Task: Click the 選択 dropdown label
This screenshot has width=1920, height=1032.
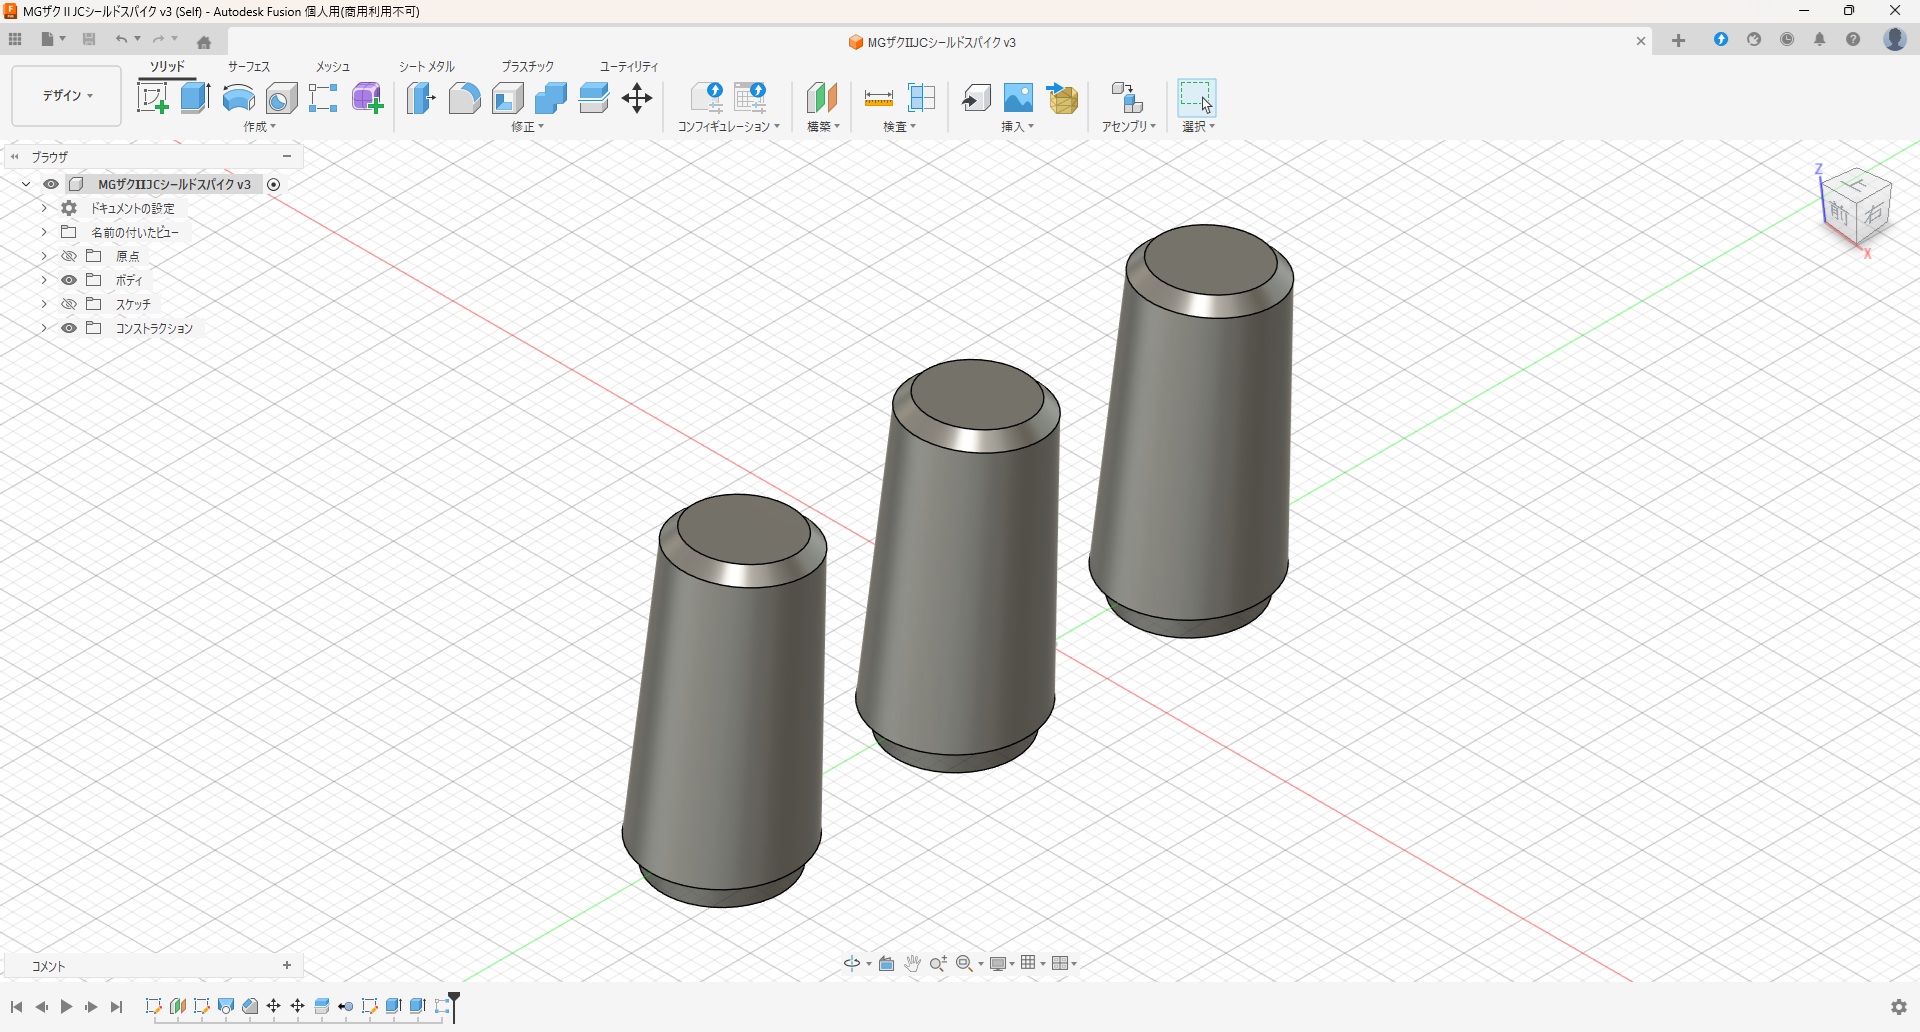Action: click(1198, 127)
